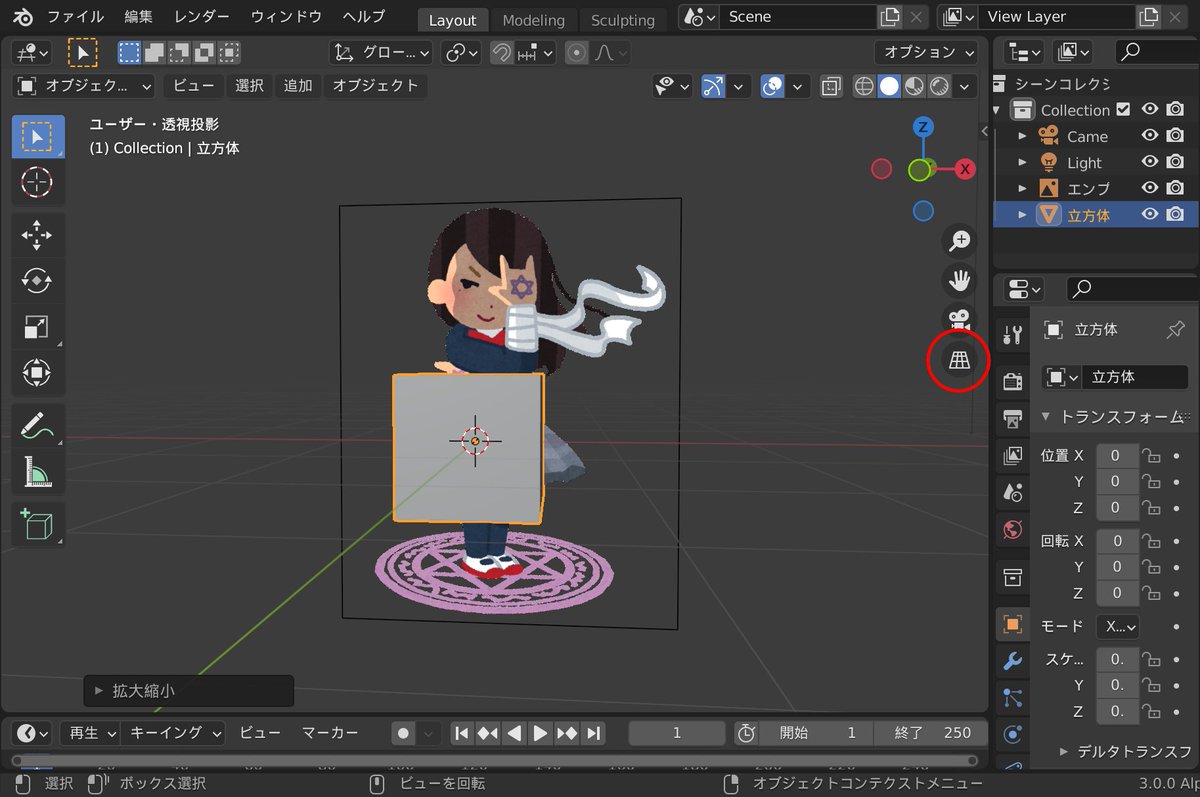Open the ファイル menu
The image size is (1200, 797).
pyautogui.click(x=75, y=17)
